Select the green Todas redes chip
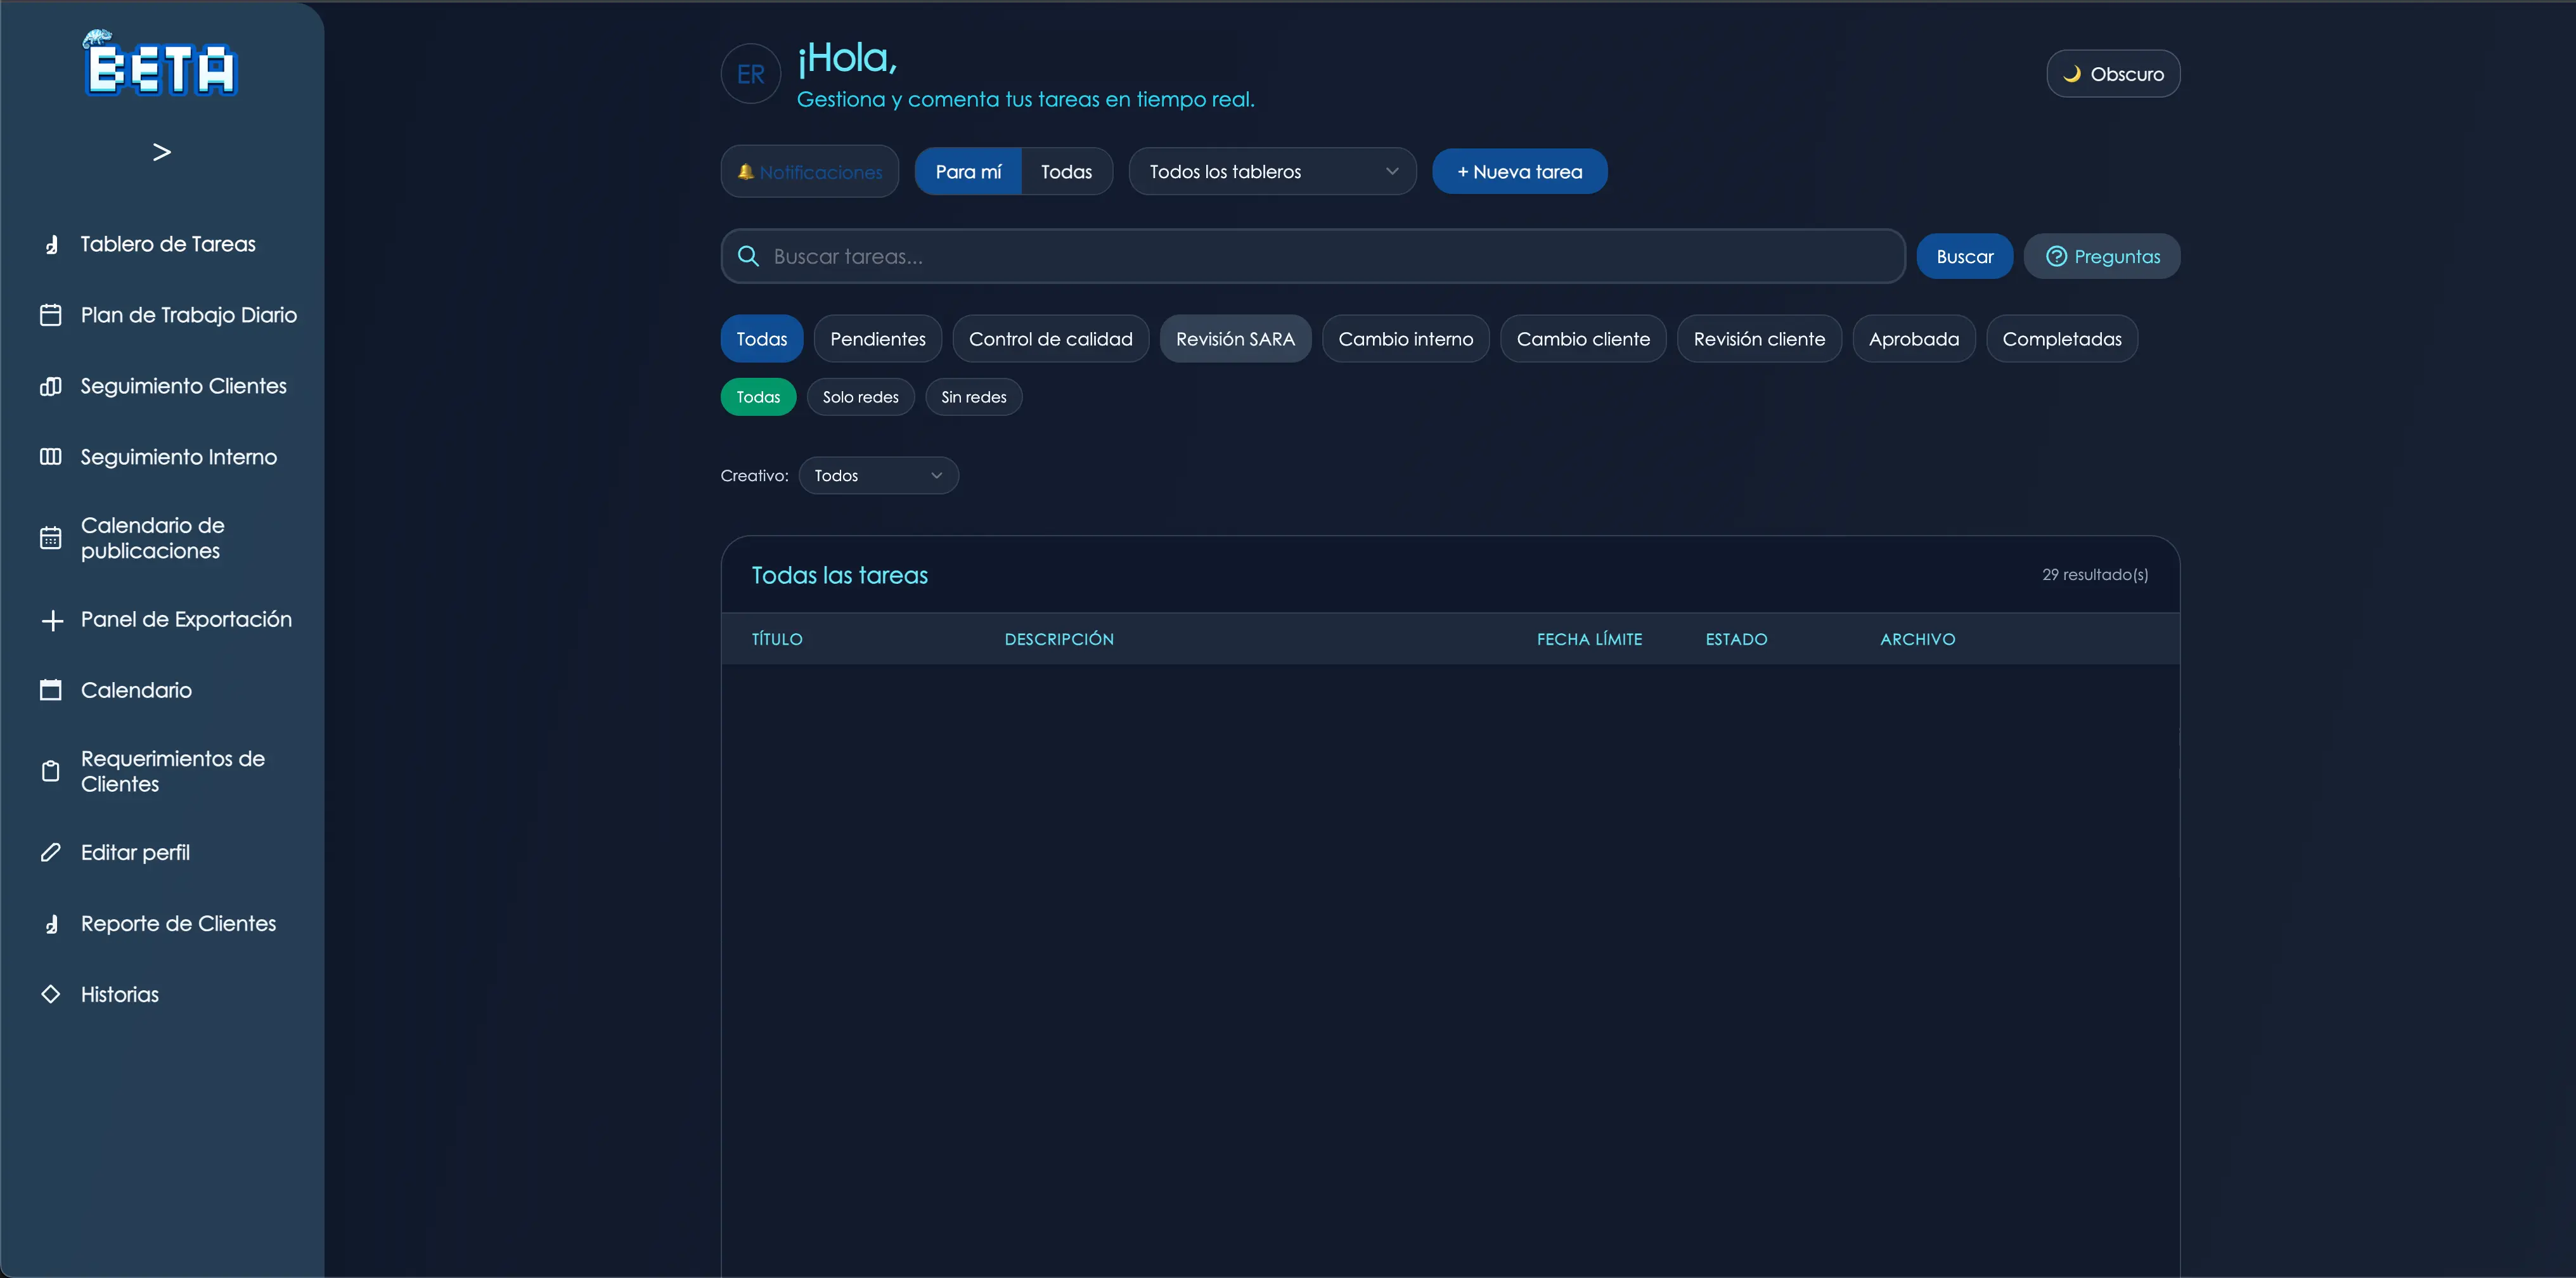The image size is (2576, 1278). 758,397
